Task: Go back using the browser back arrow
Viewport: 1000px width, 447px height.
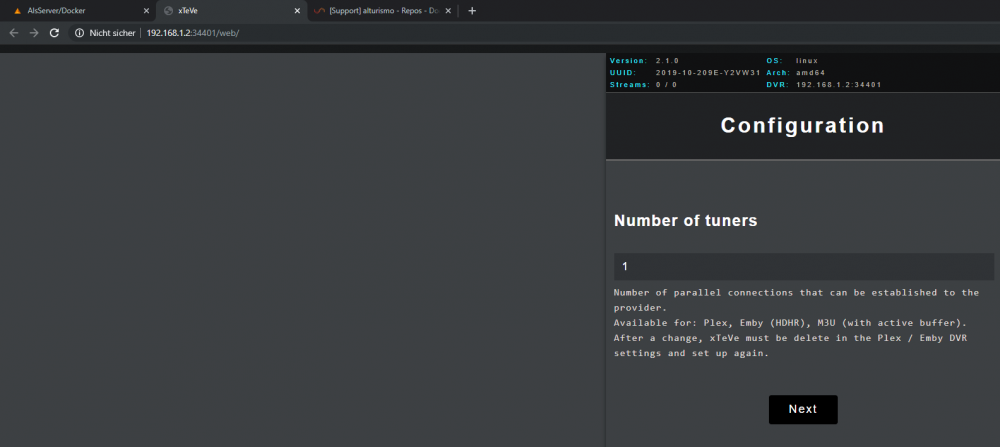Action: [14, 33]
